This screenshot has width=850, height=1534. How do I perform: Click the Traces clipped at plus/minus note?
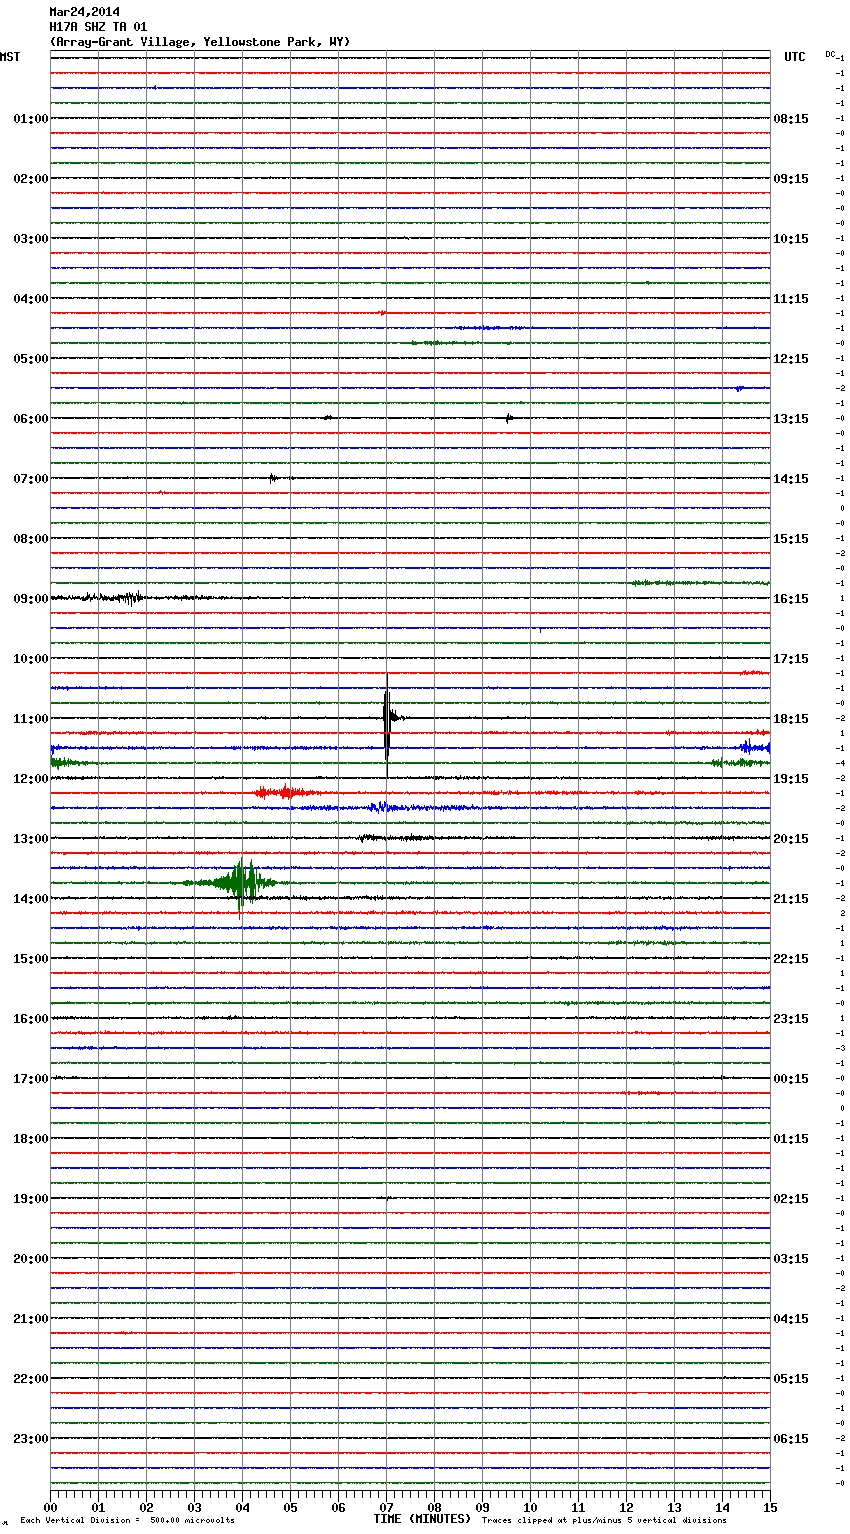click(x=604, y=1521)
